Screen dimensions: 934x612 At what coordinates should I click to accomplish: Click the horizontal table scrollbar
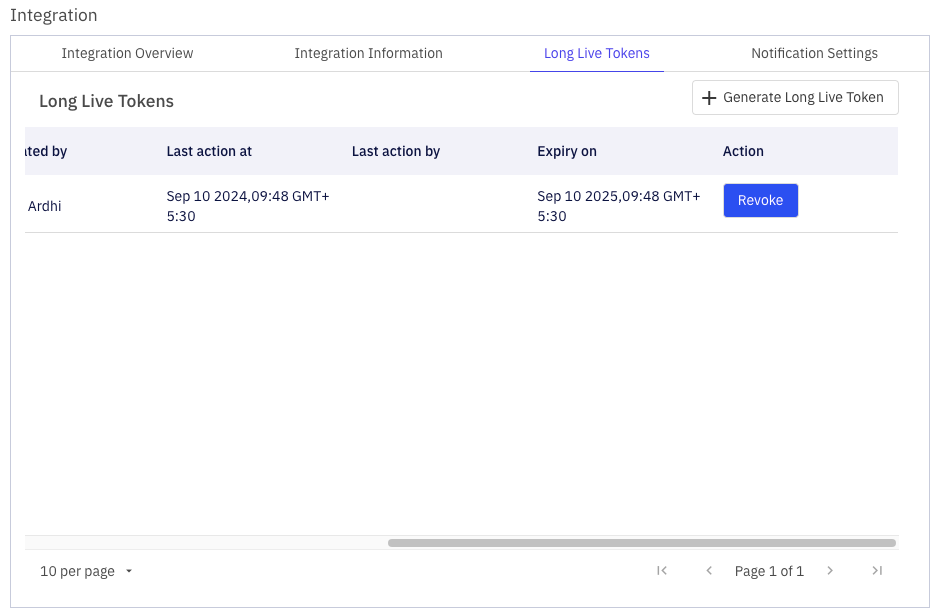click(x=643, y=542)
